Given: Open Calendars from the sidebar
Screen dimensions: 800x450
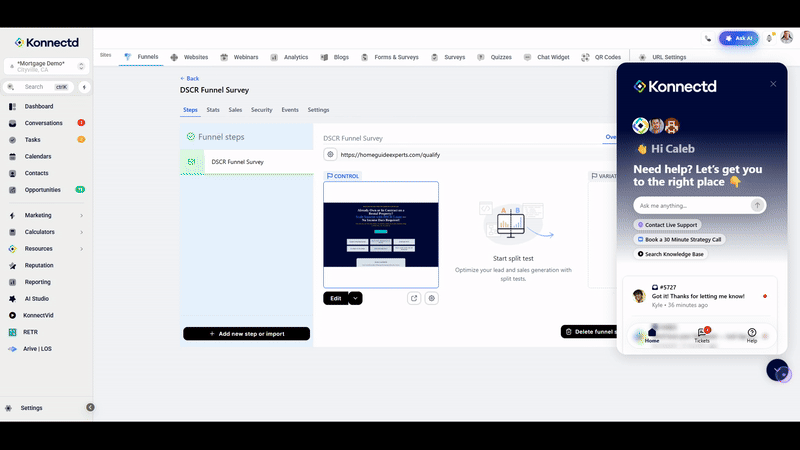Looking at the screenshot, I should tap(38, 157).
